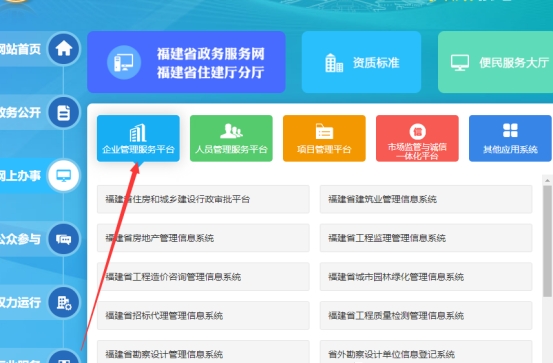
Task: Click the 信 badge icon in 市场监管 tab
Action: pos(418,132)
